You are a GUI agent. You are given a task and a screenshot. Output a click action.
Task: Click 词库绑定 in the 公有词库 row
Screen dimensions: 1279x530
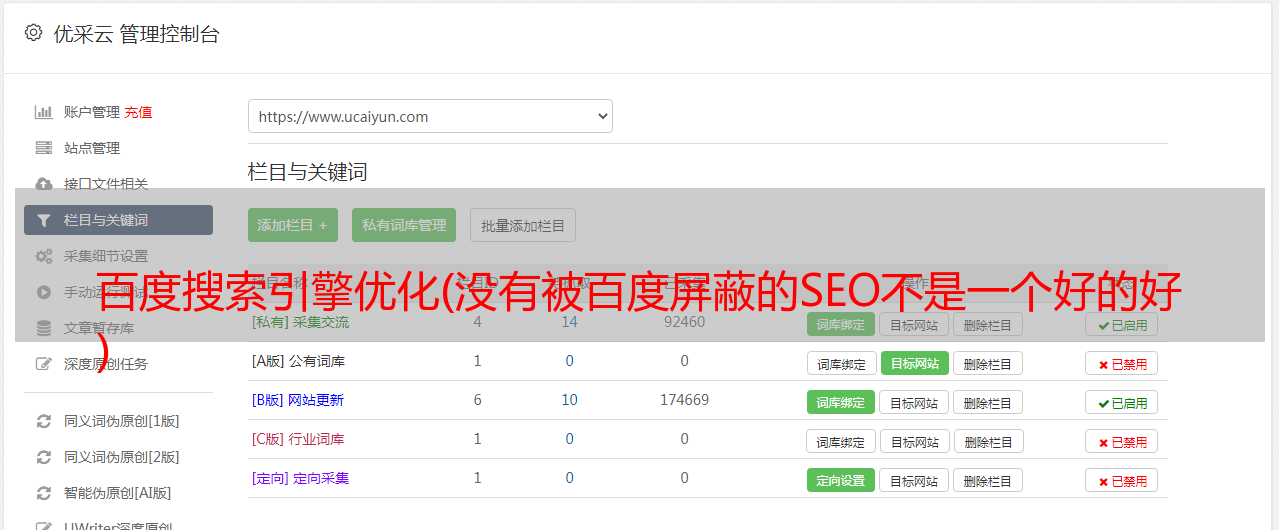click(x=841, y=363)
